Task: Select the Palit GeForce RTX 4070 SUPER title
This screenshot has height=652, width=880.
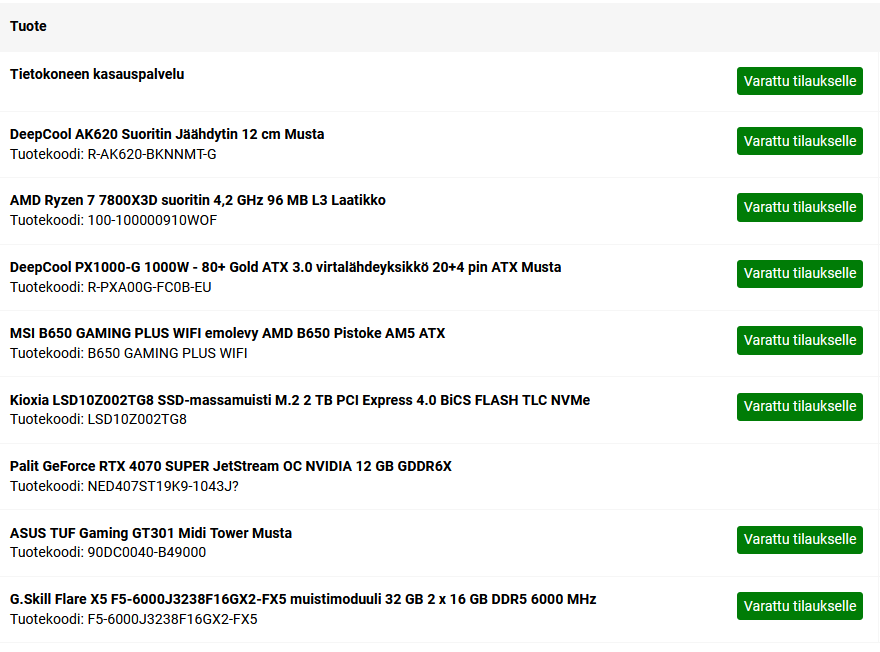Action: (x=231, y=466)
